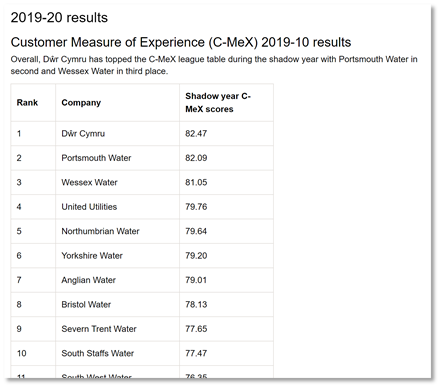Screen dimensions: 441x388
Task: Click the United Utilities company name
Action: pos(89,207)
